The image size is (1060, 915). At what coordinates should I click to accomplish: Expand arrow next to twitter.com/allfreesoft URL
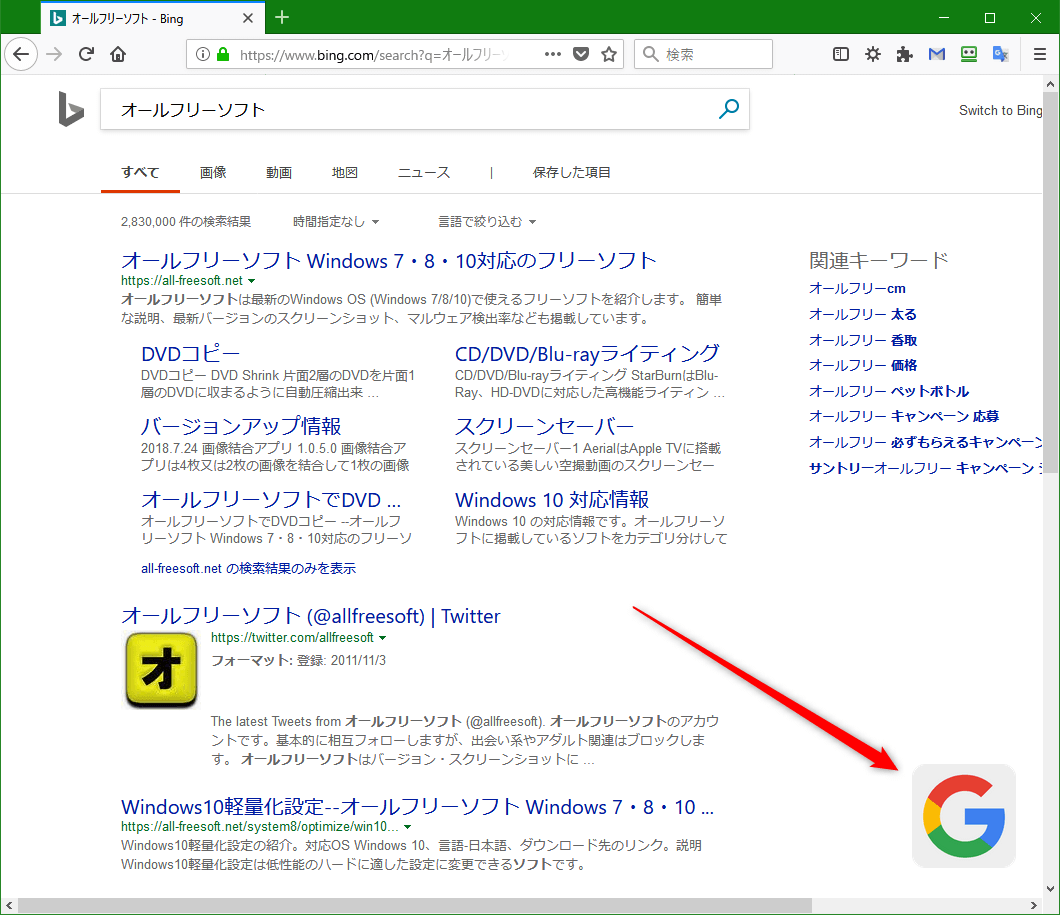point(382,637)
